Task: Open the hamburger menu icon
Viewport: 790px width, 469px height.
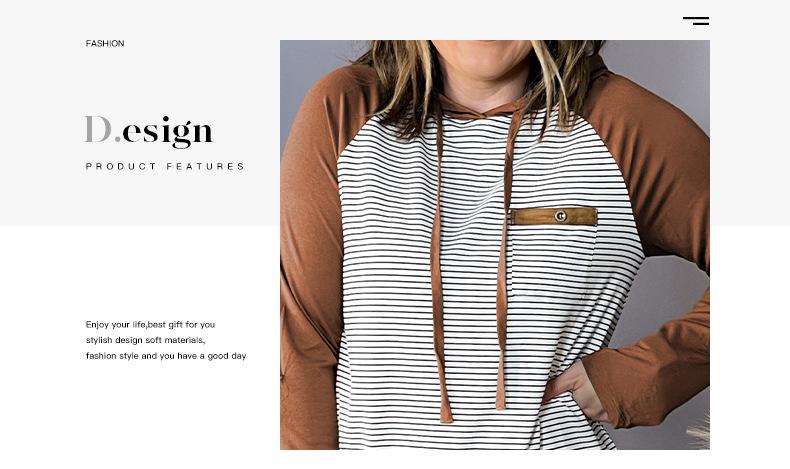Action: point(696,21)
